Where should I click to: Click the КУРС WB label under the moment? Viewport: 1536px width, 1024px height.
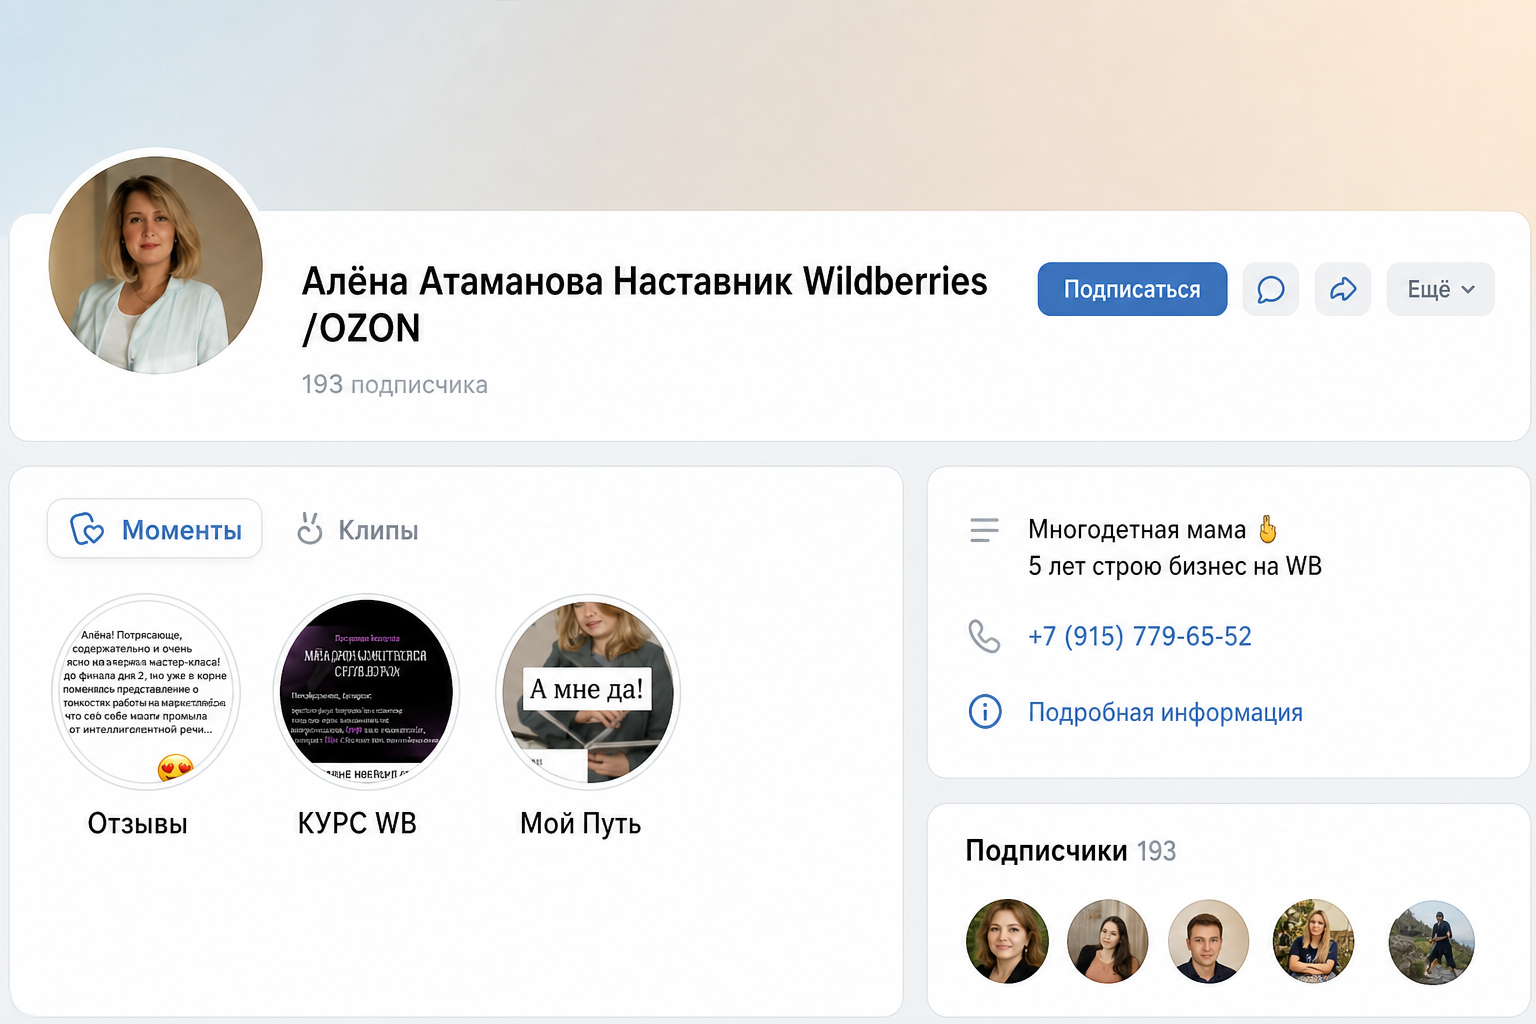357,823
